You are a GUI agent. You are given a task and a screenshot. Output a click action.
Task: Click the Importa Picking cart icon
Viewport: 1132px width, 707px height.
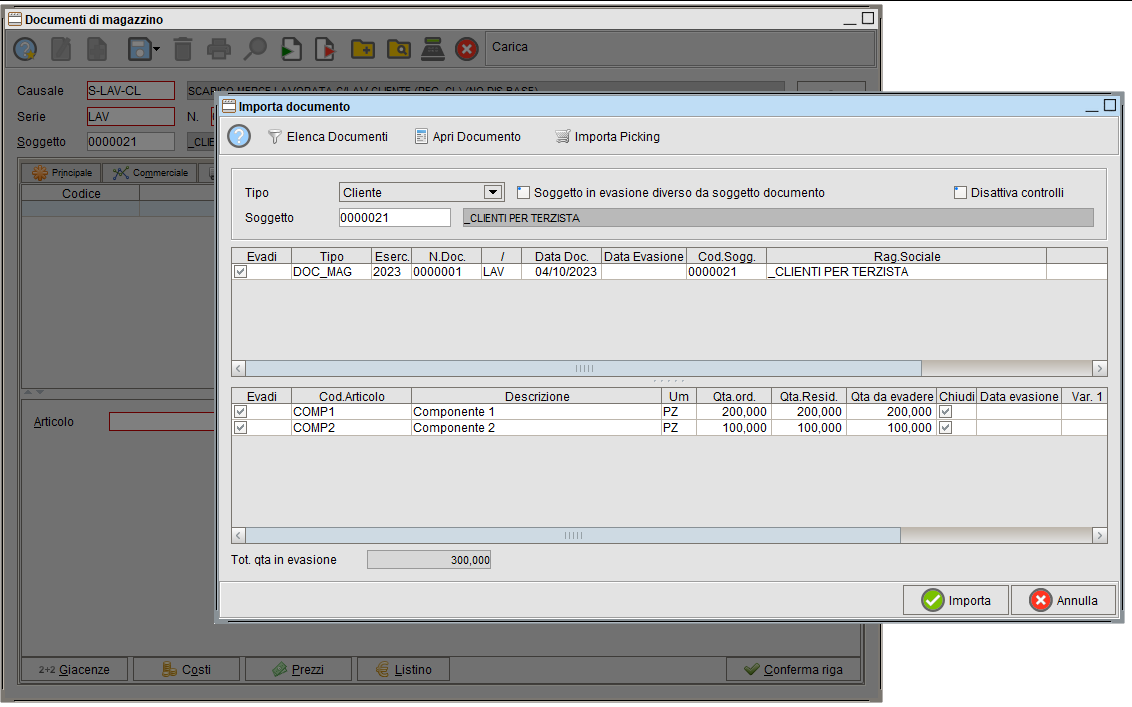(563, 137)
